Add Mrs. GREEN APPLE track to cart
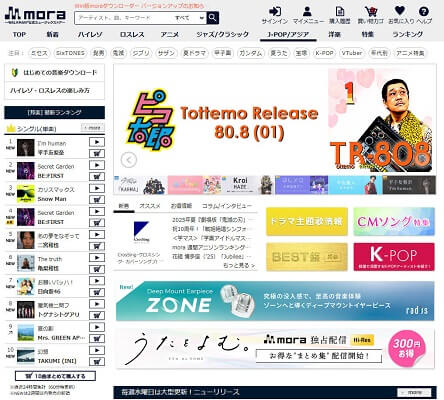444x400 pixels. tap(97, 338)
